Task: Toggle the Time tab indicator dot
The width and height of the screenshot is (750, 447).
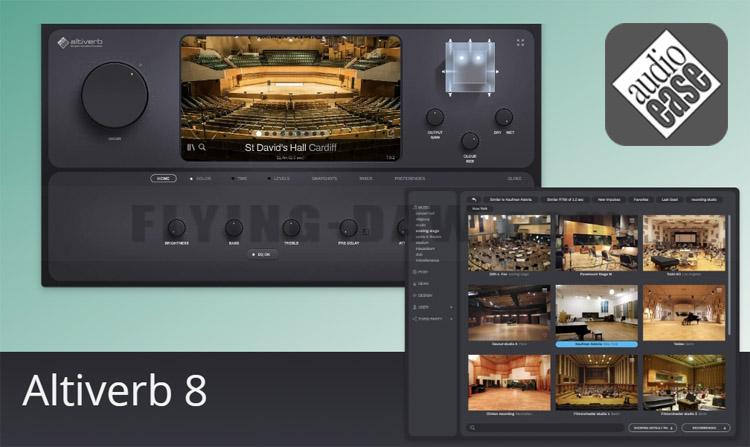Action: (233, 179)
